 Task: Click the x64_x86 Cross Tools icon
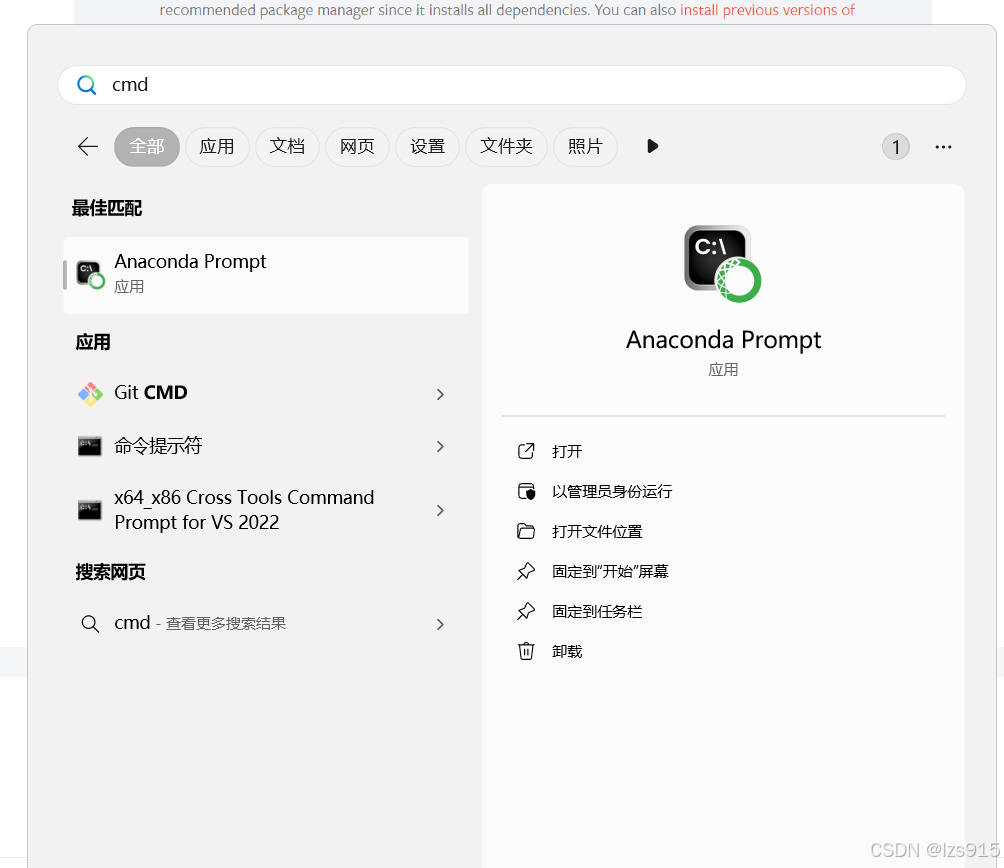90,510
